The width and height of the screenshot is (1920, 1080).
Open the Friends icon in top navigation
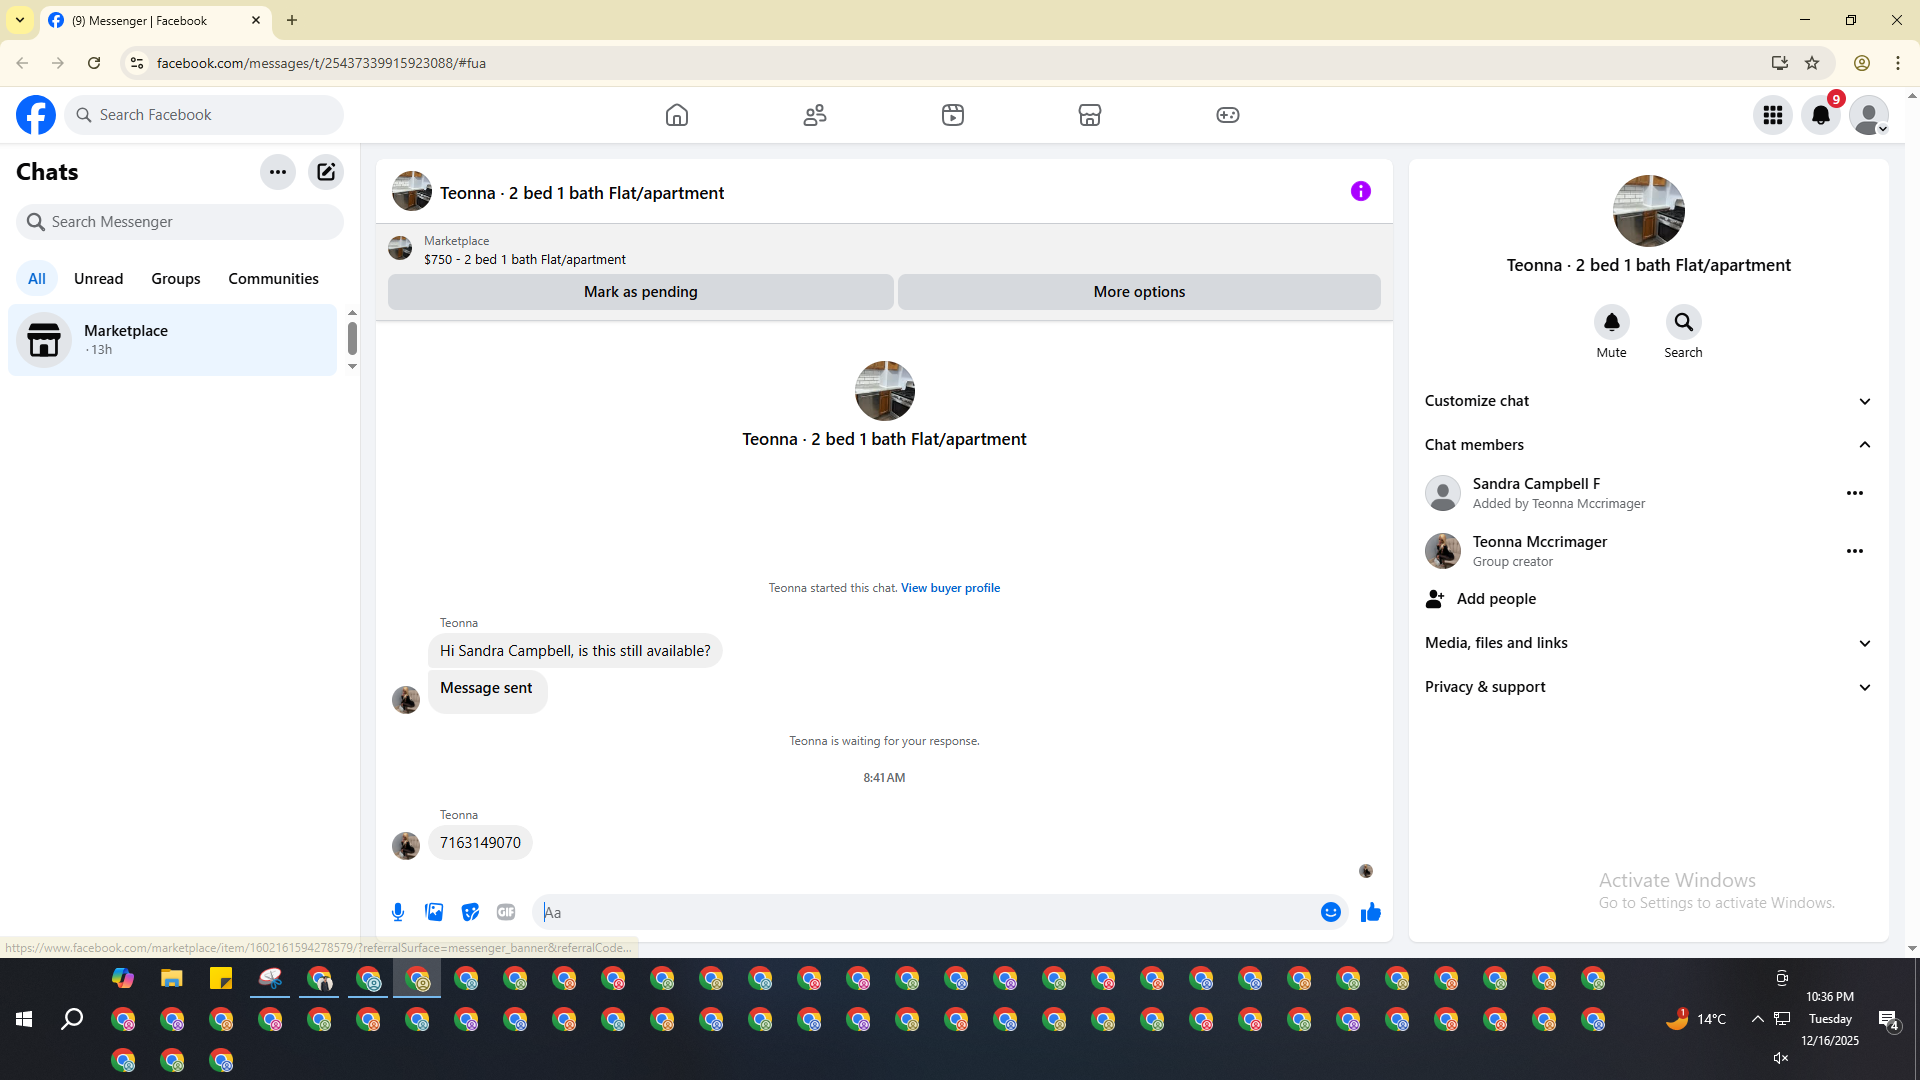815,115
